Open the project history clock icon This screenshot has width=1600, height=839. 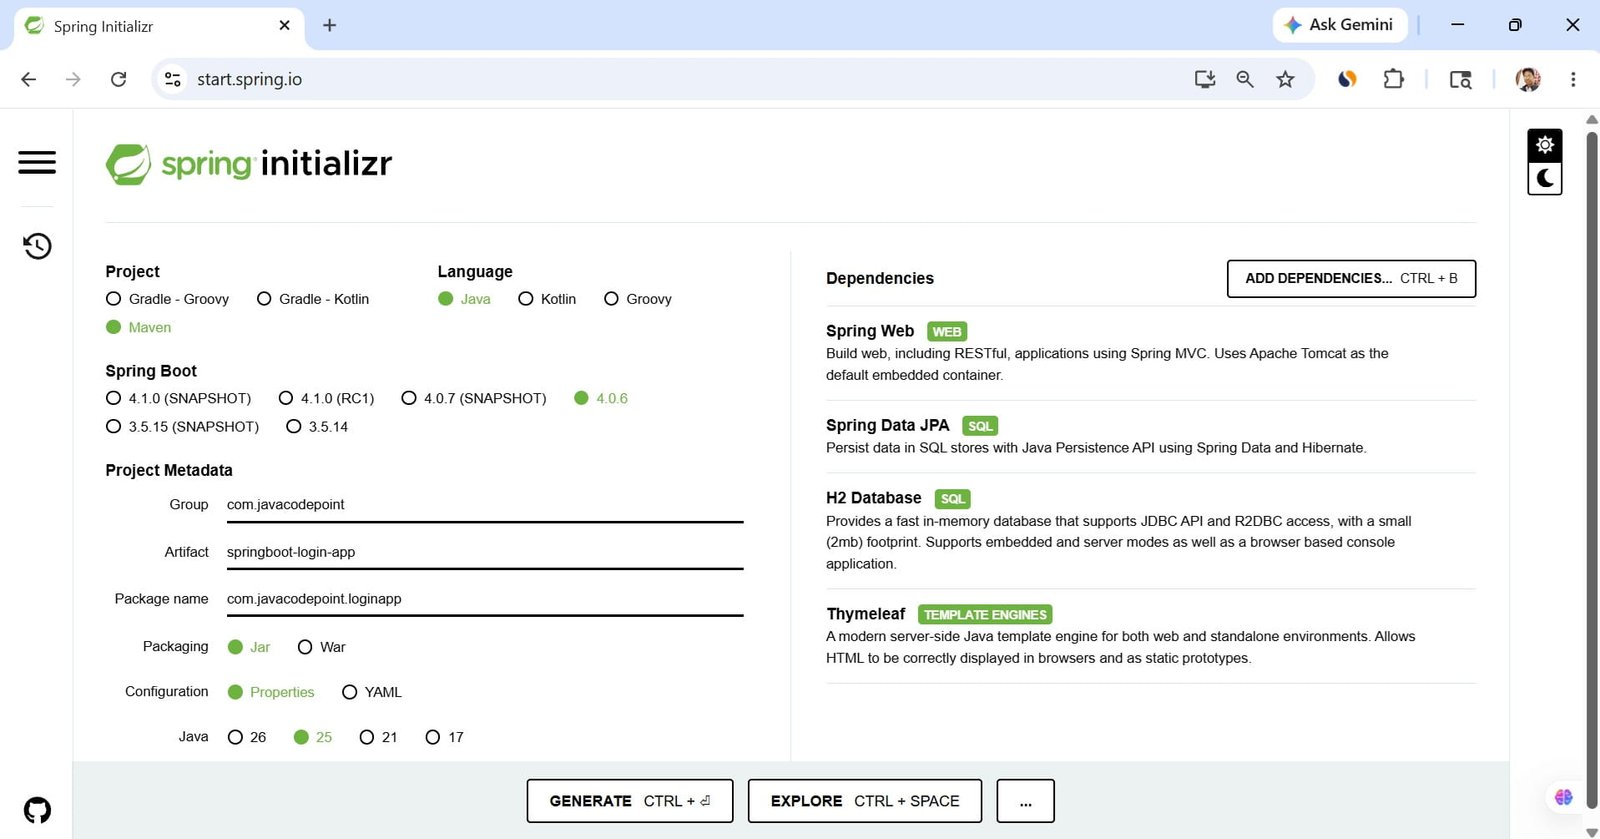point(37,246)
